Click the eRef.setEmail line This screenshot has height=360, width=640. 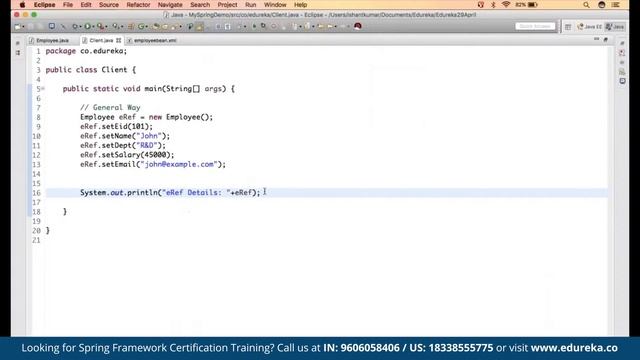pos(153,164)
